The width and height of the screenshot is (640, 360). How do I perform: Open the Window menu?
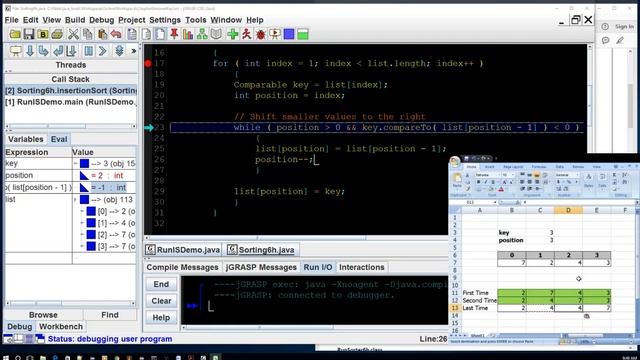[226, 20]
